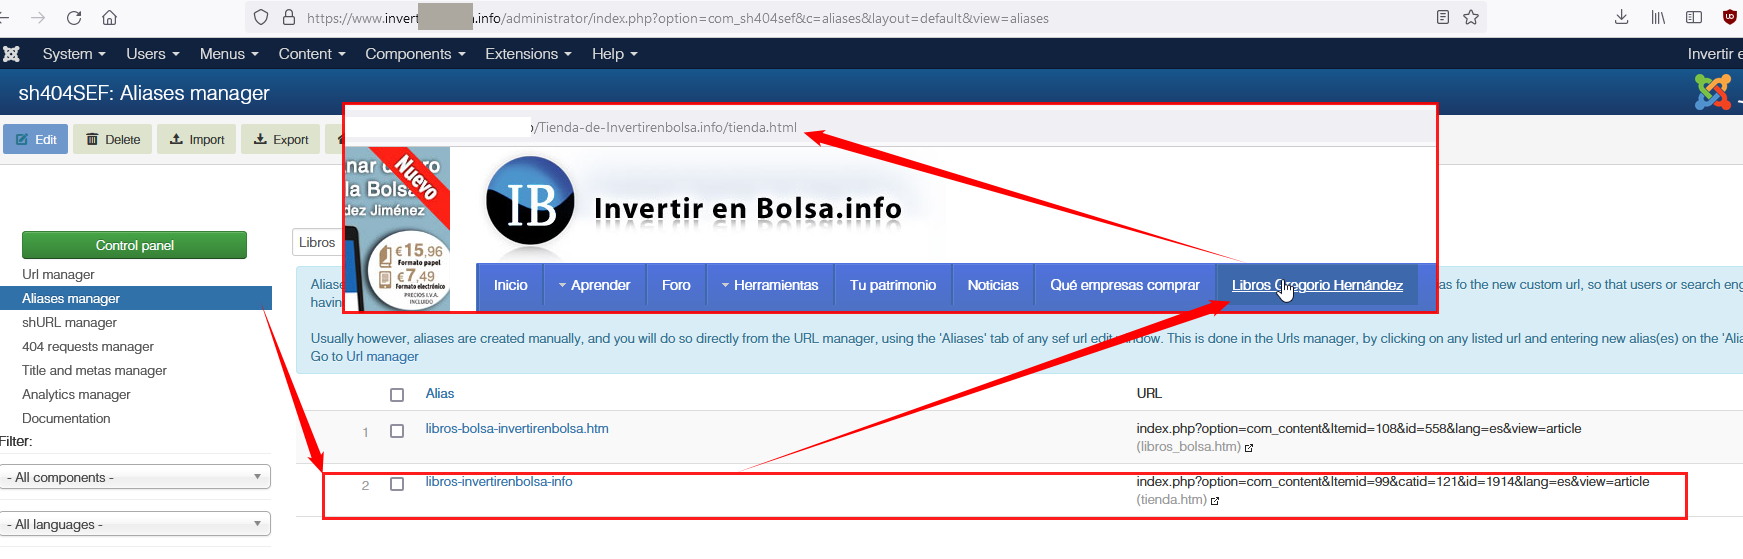Follow Go to Url manager link
The width and height of the screenshot is (1743, 559).
pyautogui.click(x=365, y=356)
